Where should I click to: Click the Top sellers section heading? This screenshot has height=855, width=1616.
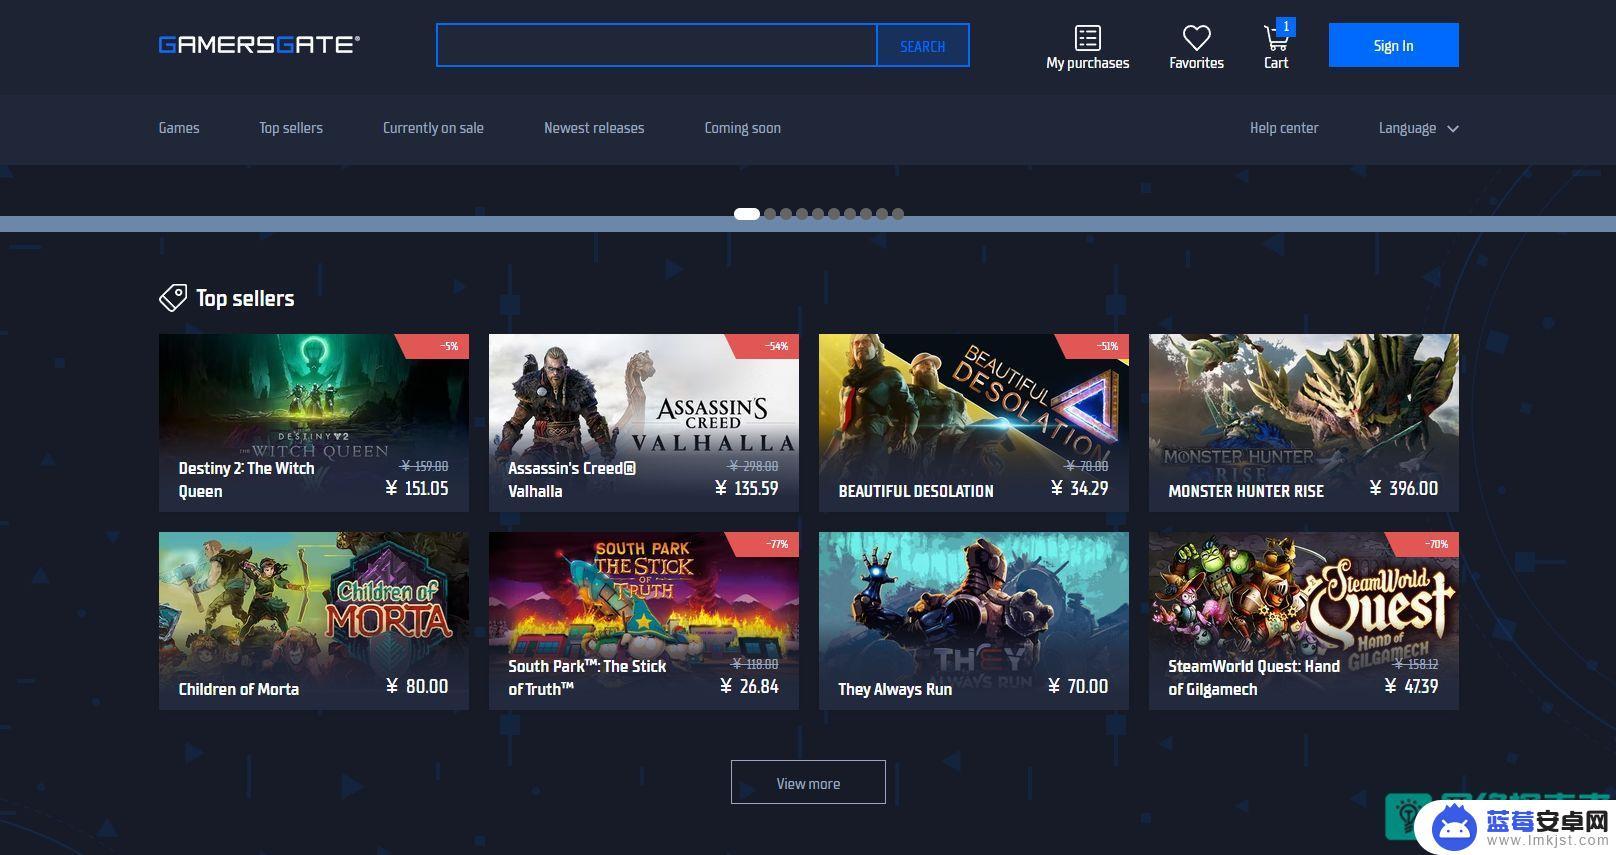pyautogui.click(x=245, y=298)
